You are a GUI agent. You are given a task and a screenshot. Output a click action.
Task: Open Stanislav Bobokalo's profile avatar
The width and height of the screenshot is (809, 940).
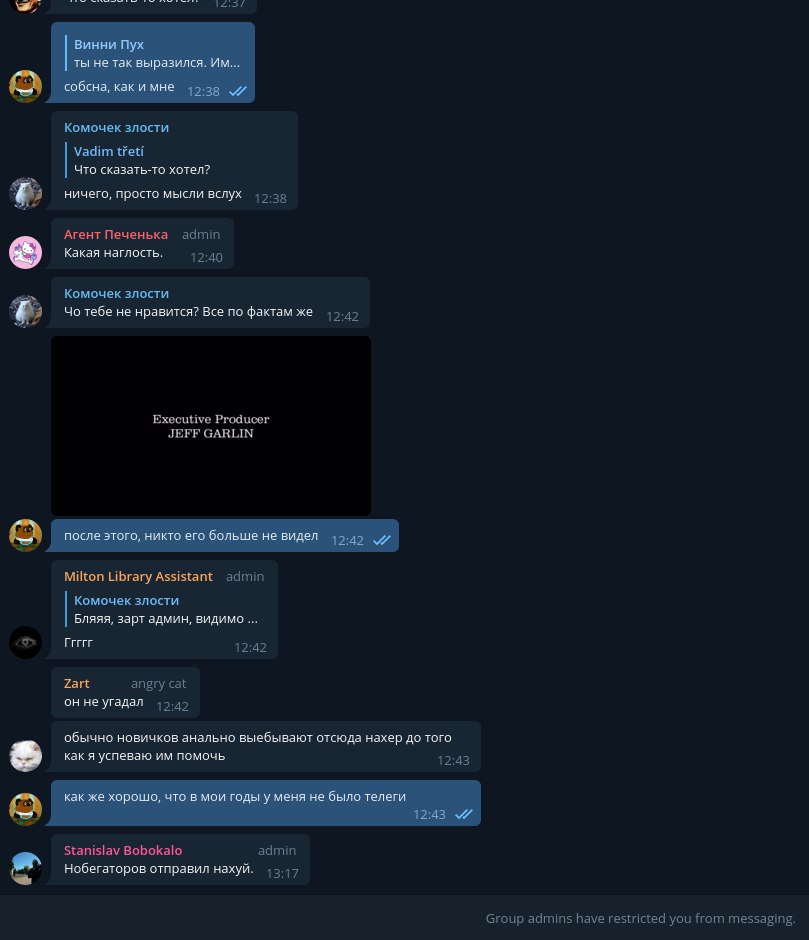tap(25, 869)
